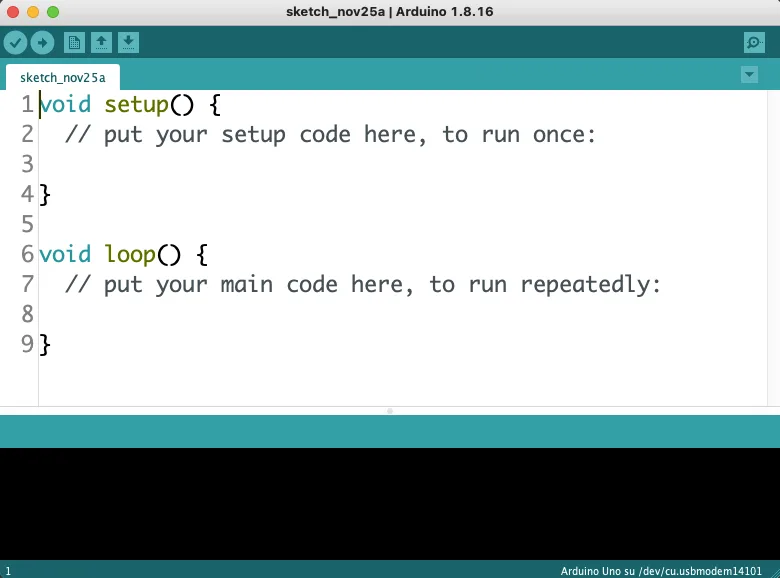Place cursor on empty line 3
The image size is (780, 578).
point(403,165)
